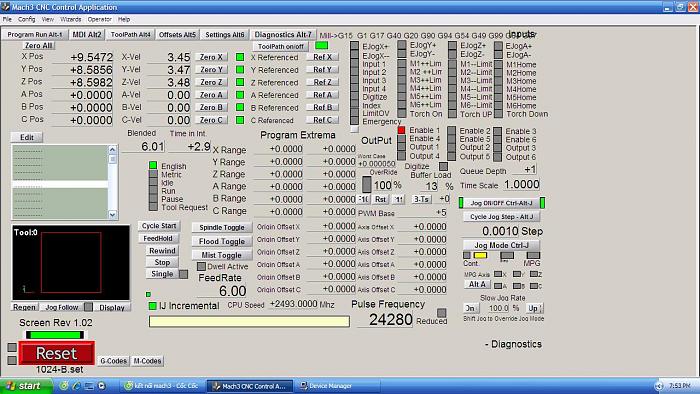Click the IJ Incremental LED indicator
Image resolution: width=700 pixels, height=394 pixels.
click(153, 306)
